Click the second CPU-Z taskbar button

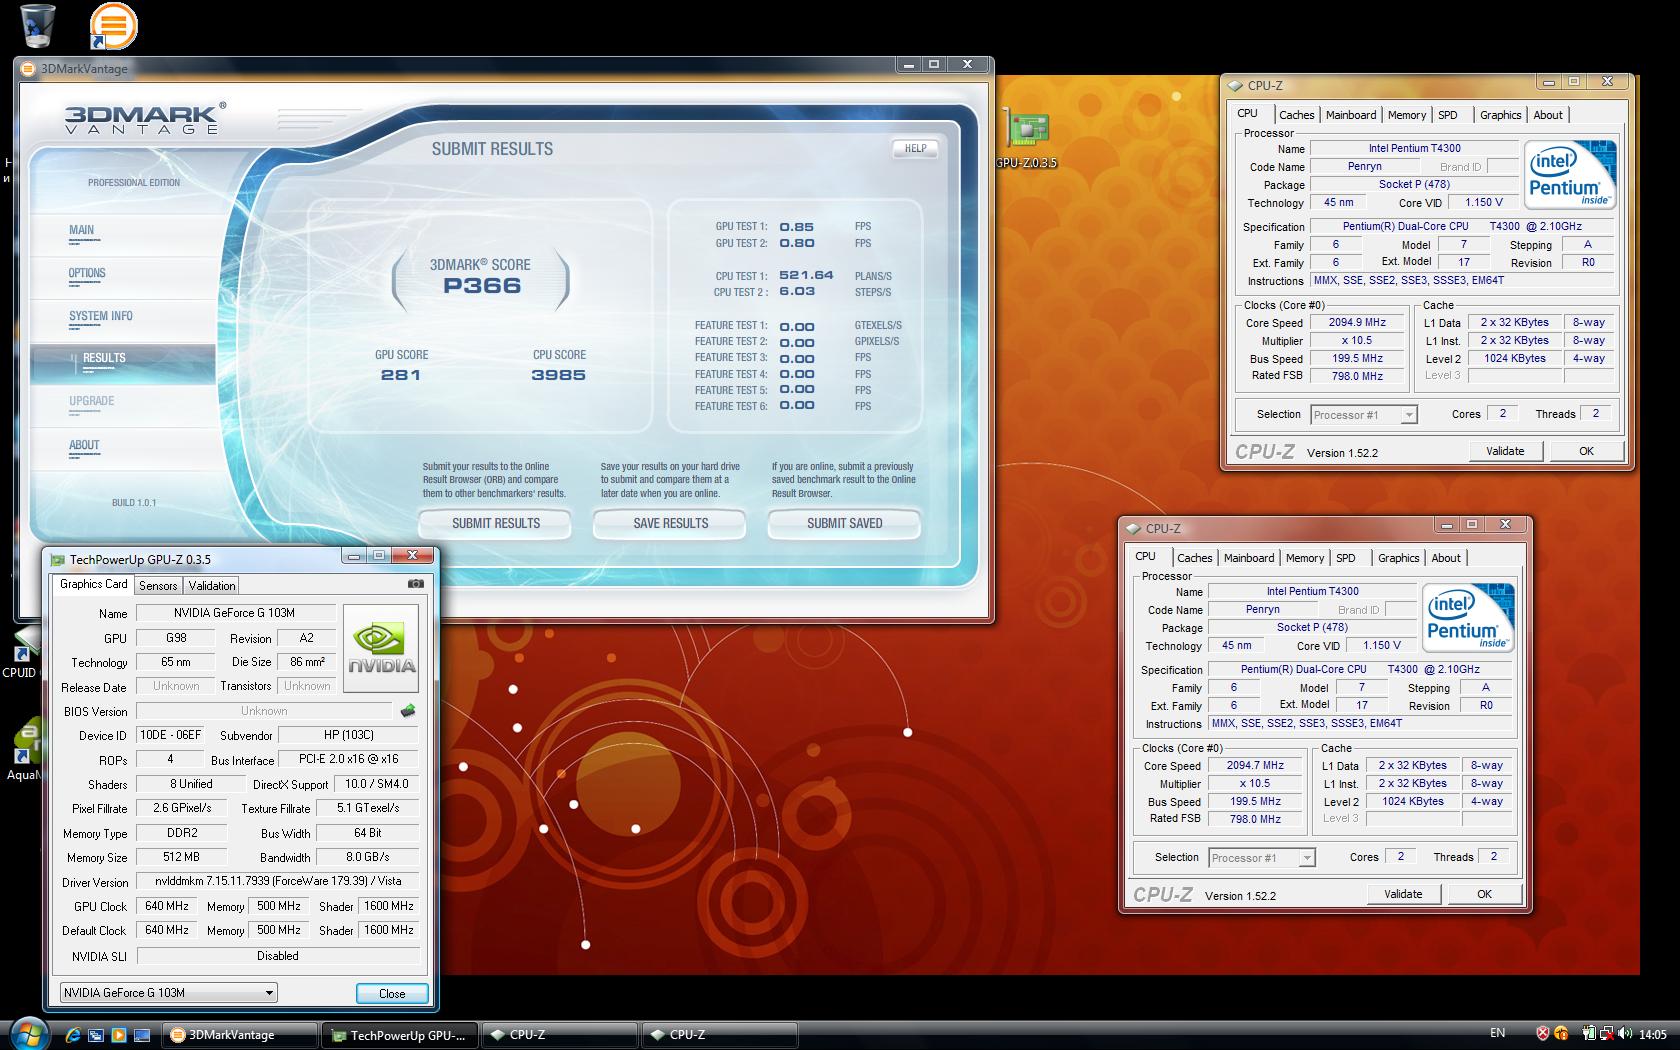[x=720, y=1035]
